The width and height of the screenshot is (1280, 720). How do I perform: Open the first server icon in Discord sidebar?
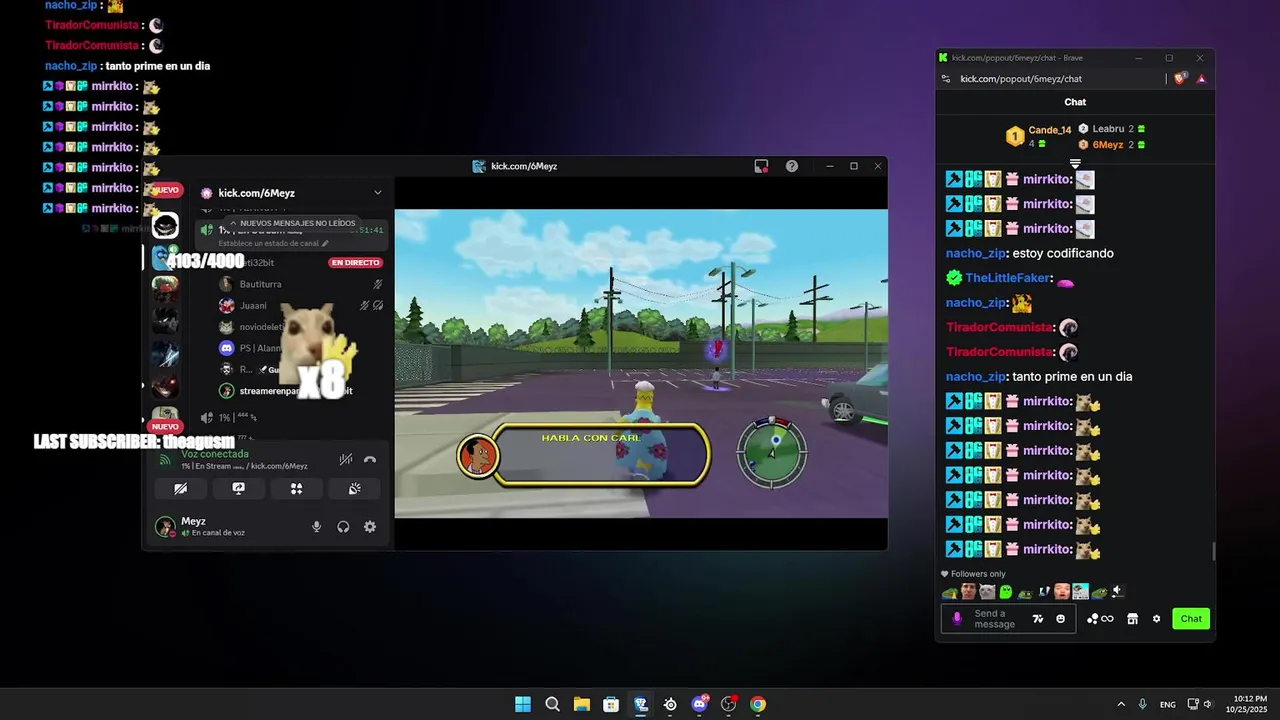coord(165,226)
